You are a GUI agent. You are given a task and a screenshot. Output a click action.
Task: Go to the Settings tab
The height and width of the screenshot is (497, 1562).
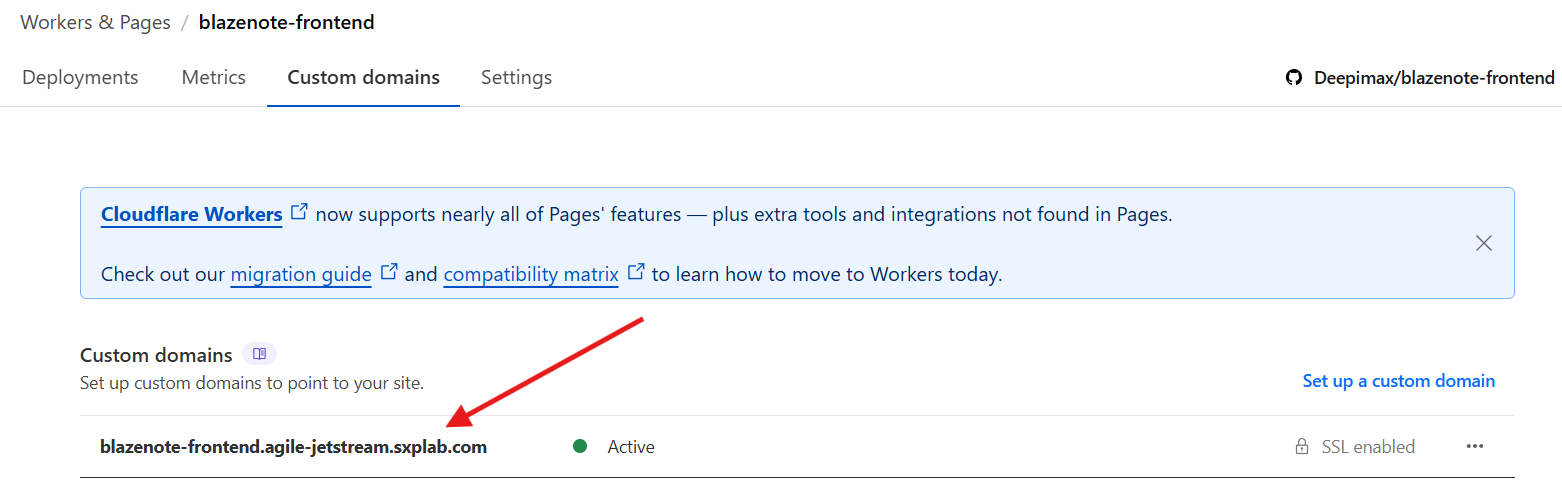tap(516, 77)
